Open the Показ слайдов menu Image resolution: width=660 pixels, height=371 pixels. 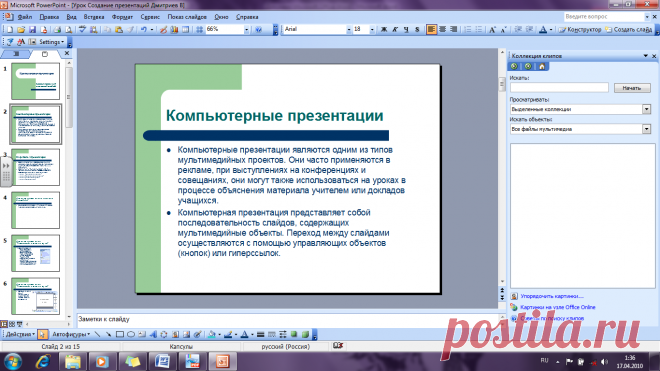[187, 17]
